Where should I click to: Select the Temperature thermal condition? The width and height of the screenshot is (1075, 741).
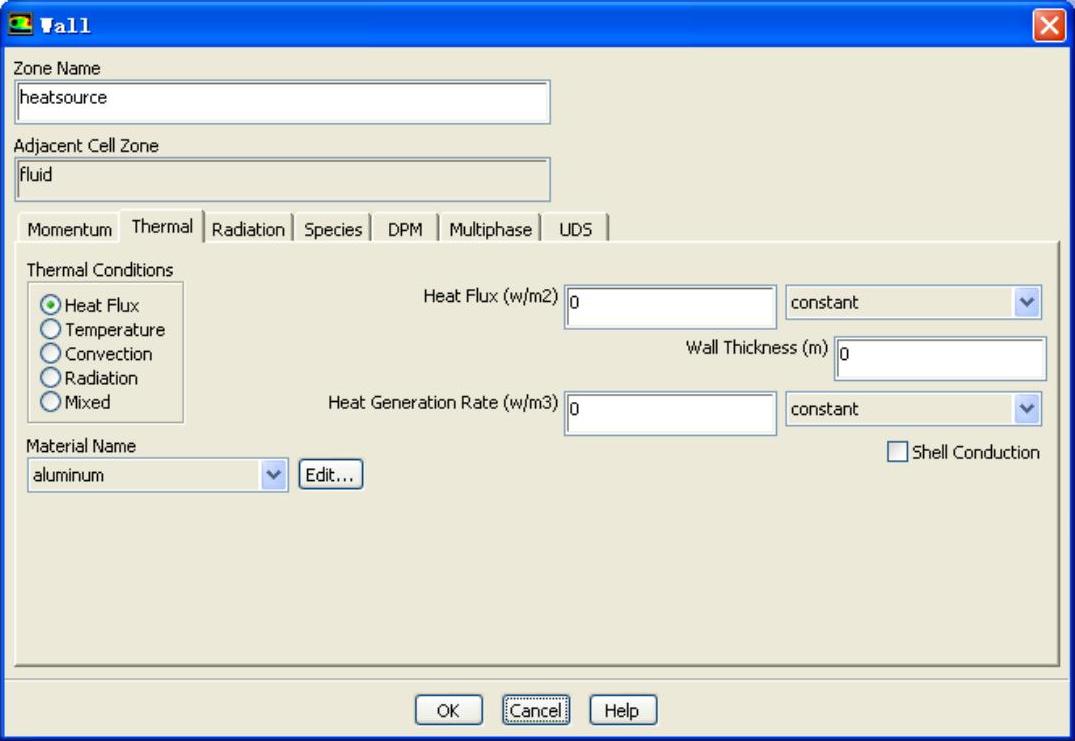tap(49, 329)
